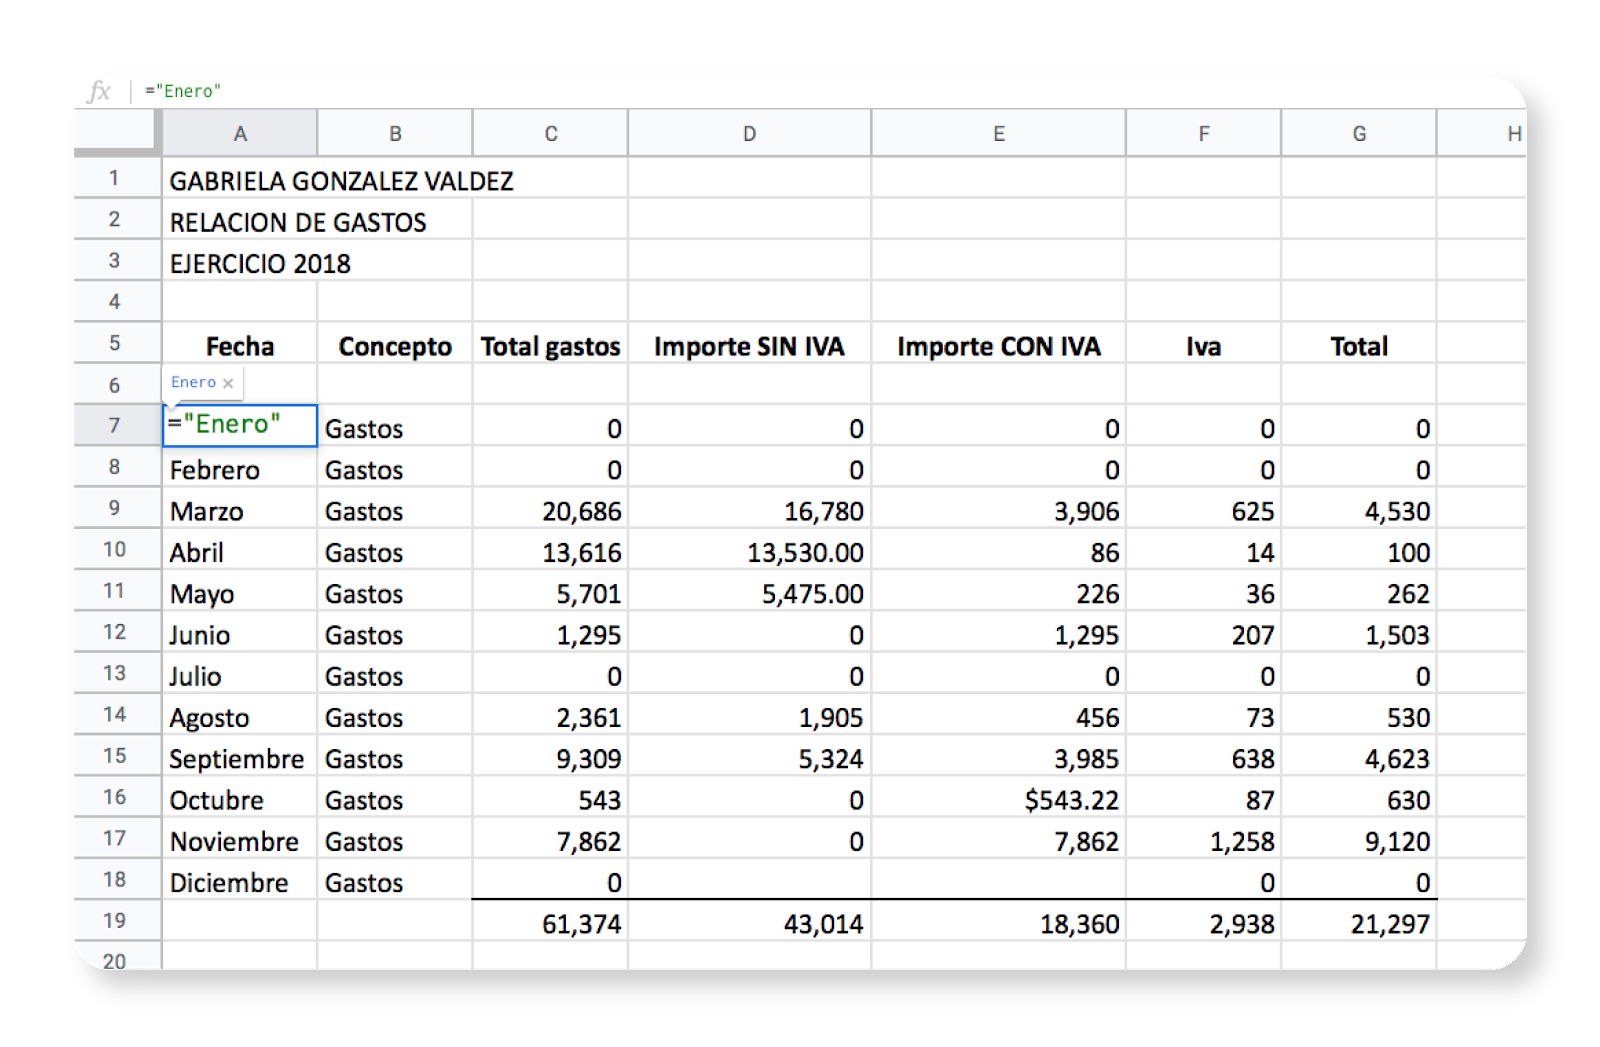Click the 2,361 cell in Agosto row
The height and width of the screenshot is (1047, 1600).
(x=550, y=717)
